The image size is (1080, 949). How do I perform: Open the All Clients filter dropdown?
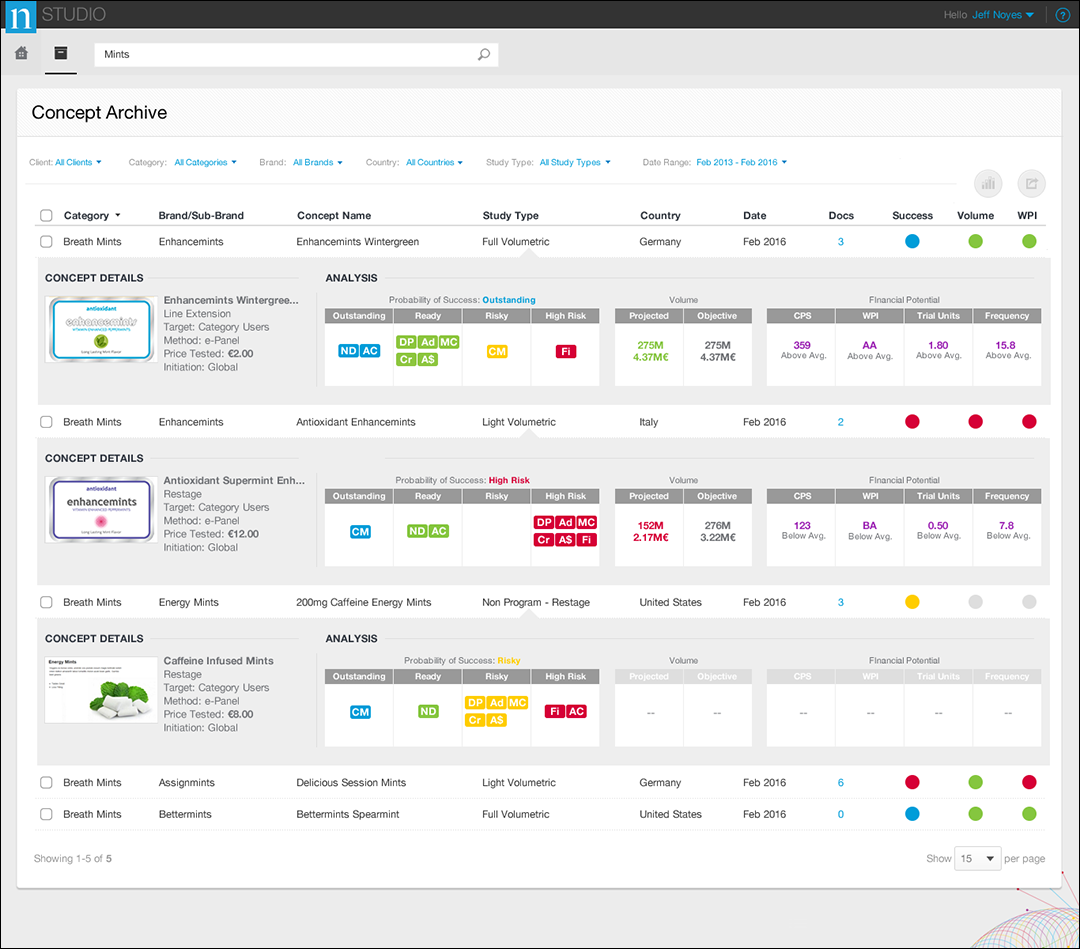click(79, 163)
